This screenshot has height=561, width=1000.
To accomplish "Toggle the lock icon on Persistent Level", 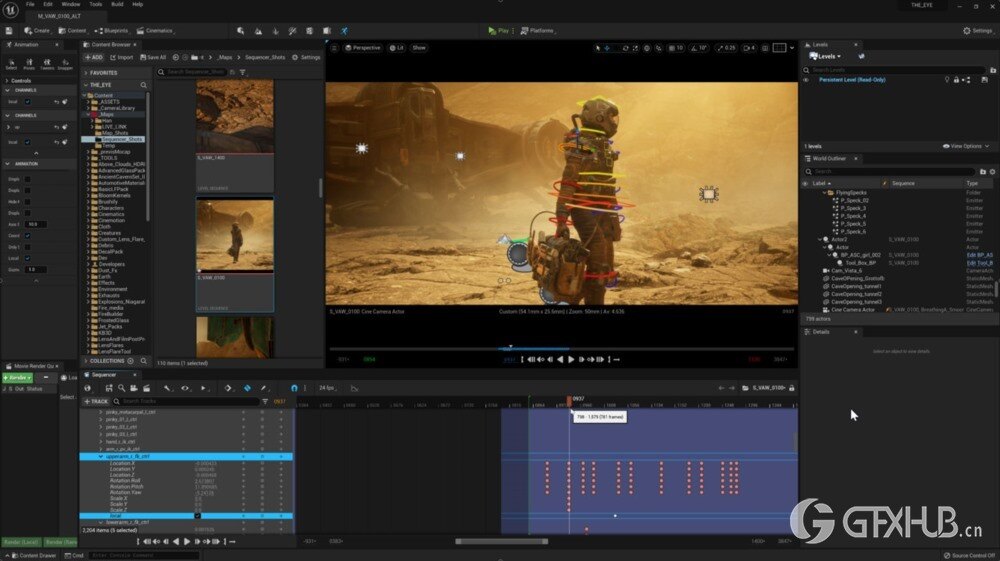I will pos(956,80).
